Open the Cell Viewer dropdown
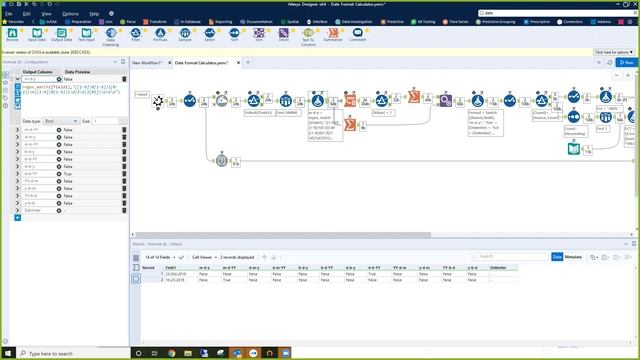The width and height of the screenshot is (640, 360). [204, 257]
